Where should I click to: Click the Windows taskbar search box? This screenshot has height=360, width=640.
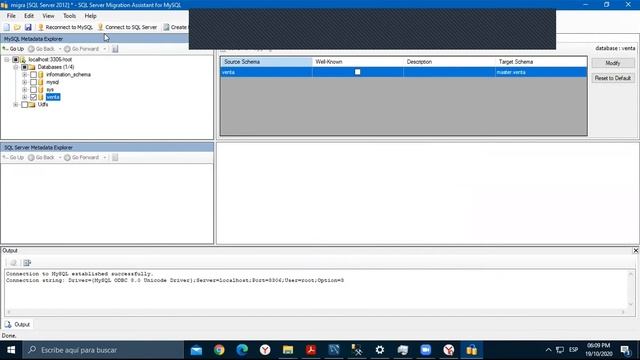coord(103,350)
